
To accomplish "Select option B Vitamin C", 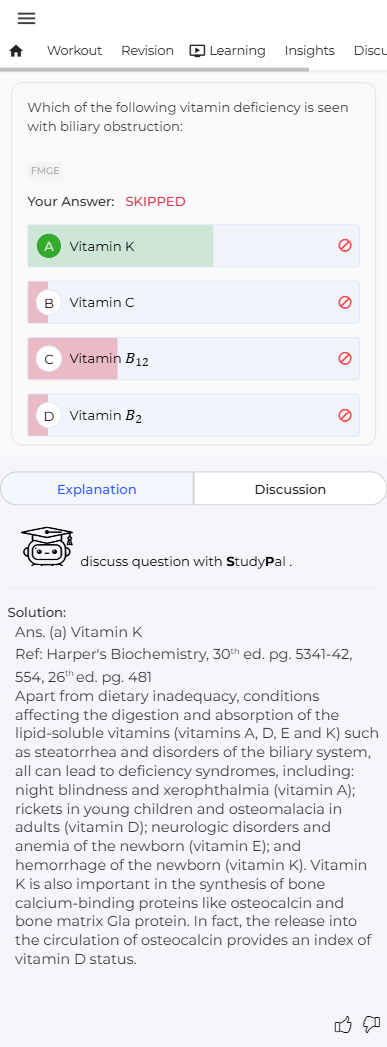I will (194, 302).
